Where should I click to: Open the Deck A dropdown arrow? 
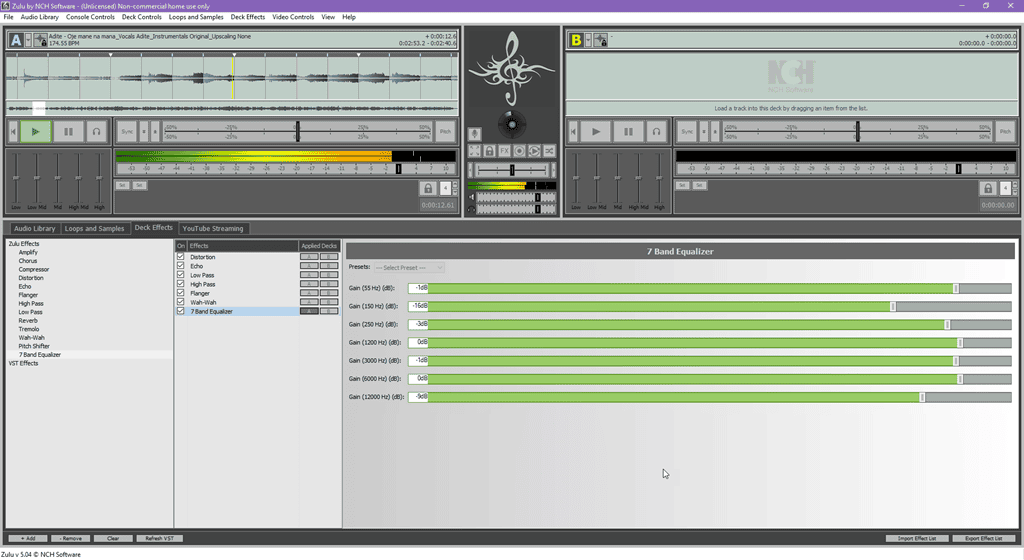click(x=28, y=40)
